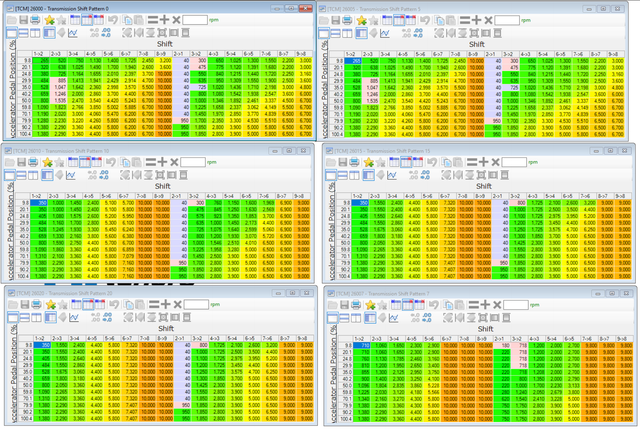Paste icon in Shift Pattern 5 window
This screenshot has height=431, width=640.
(x=451, y=20)
